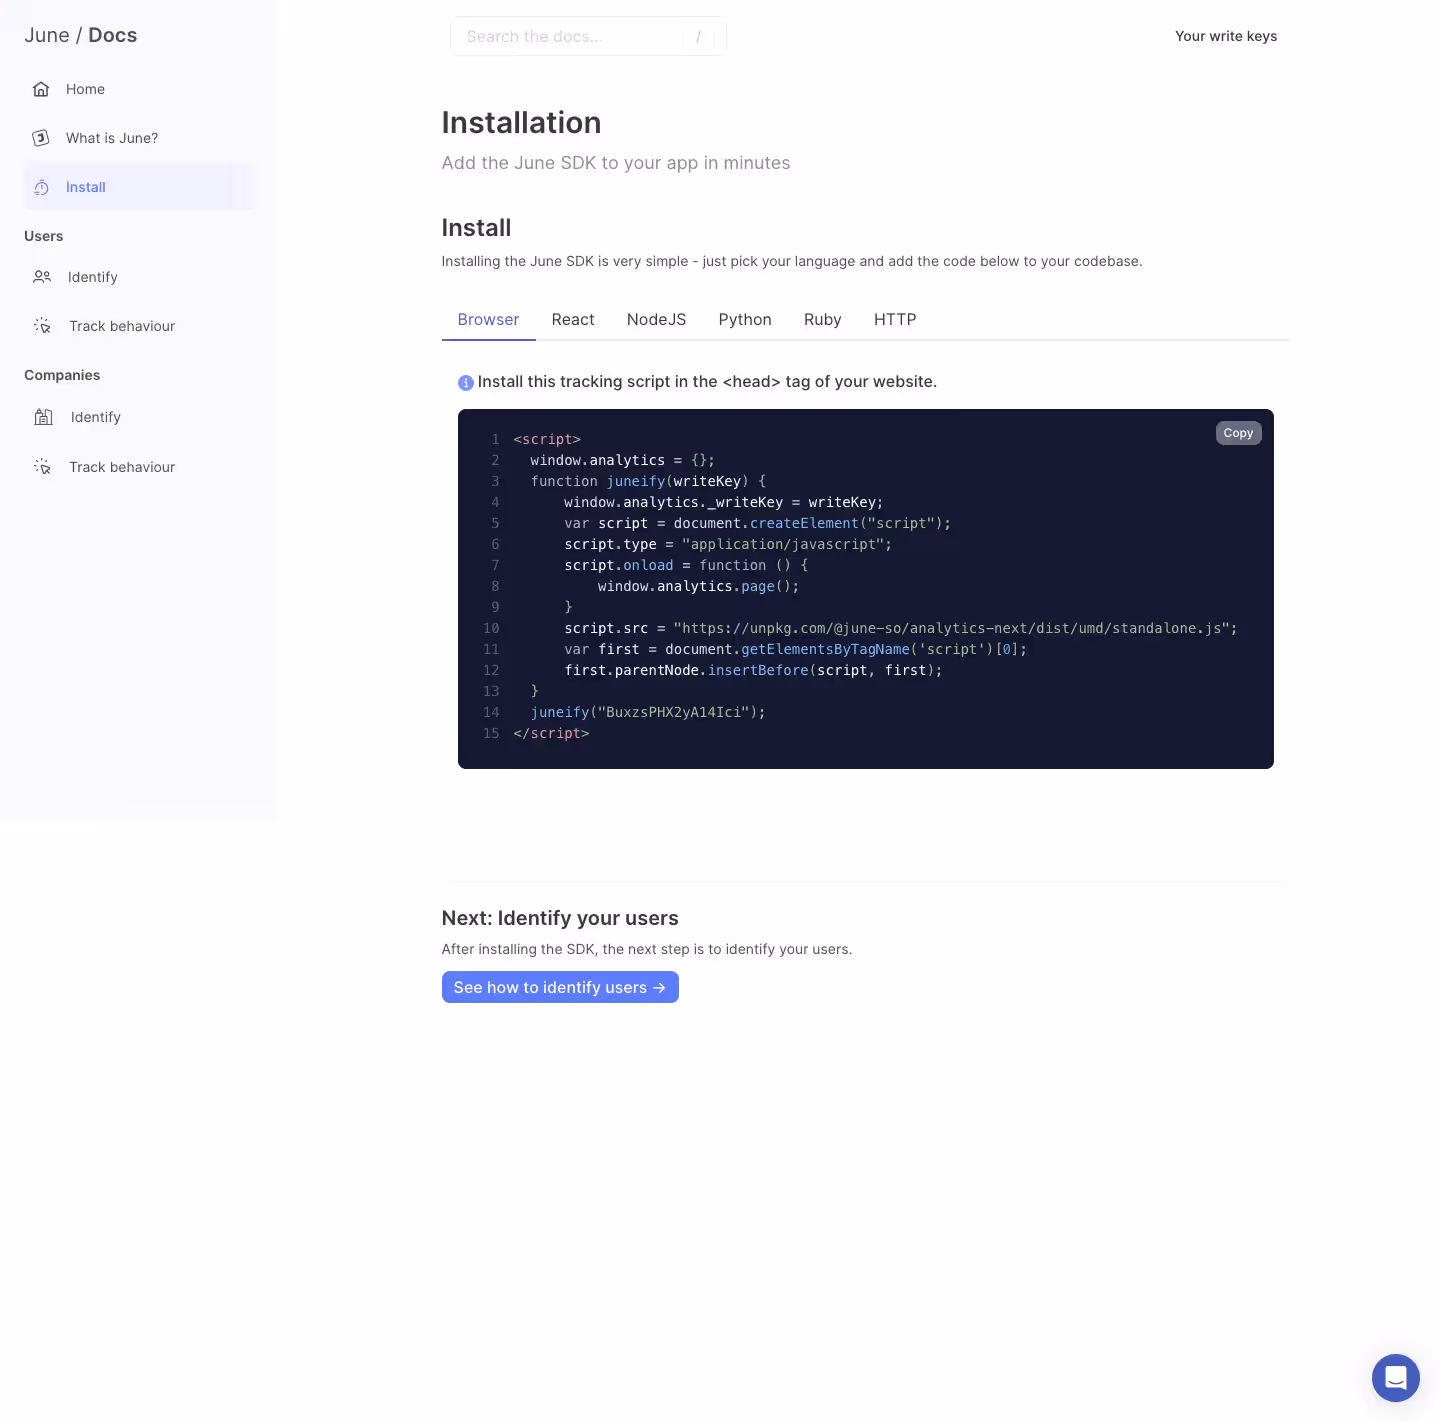Select the active Browser tab

(x=488, y=319)
